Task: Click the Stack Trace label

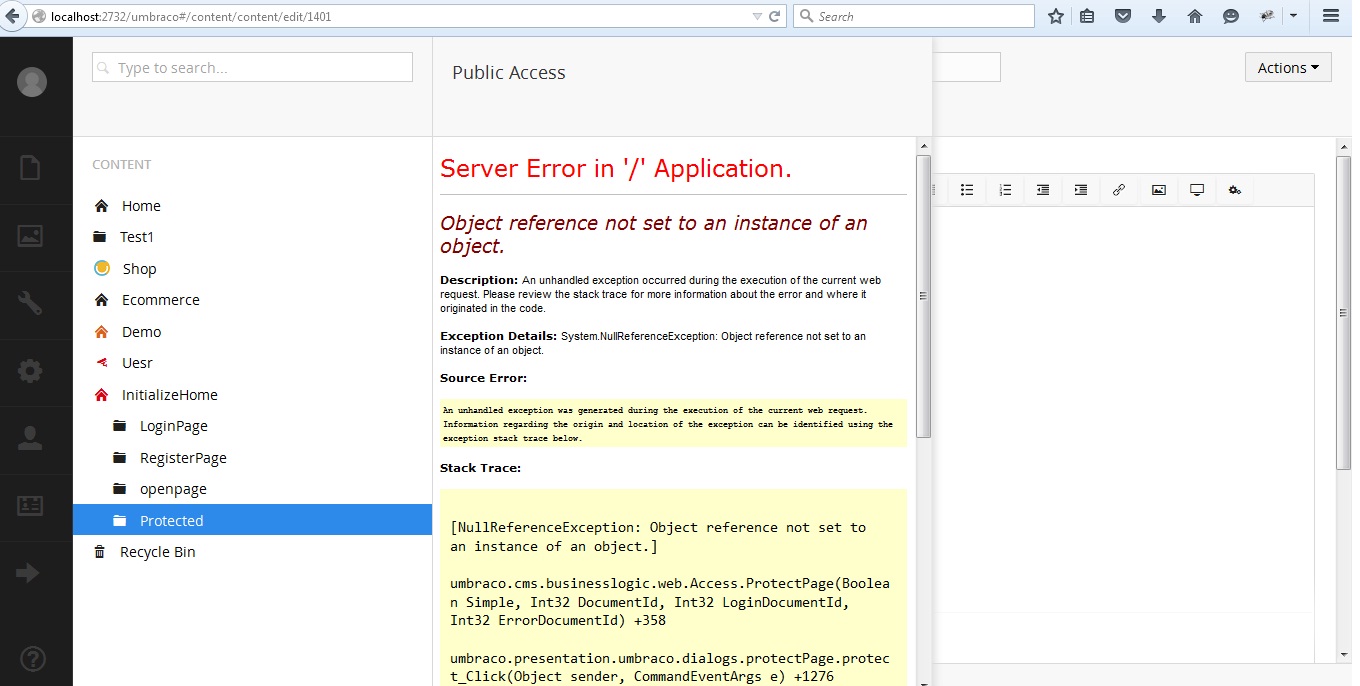Action: click(x=480, y=468)
